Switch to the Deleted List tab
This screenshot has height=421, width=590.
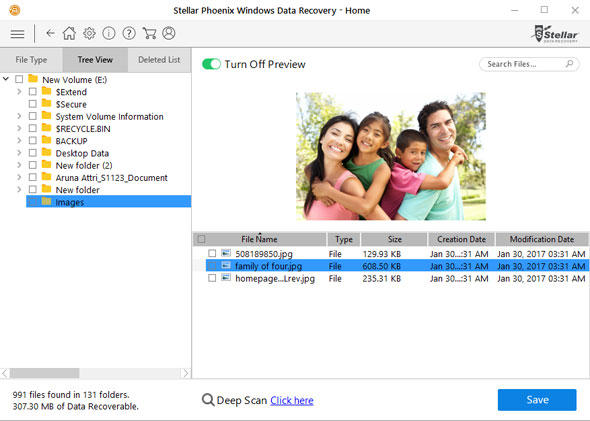point(159,60)
